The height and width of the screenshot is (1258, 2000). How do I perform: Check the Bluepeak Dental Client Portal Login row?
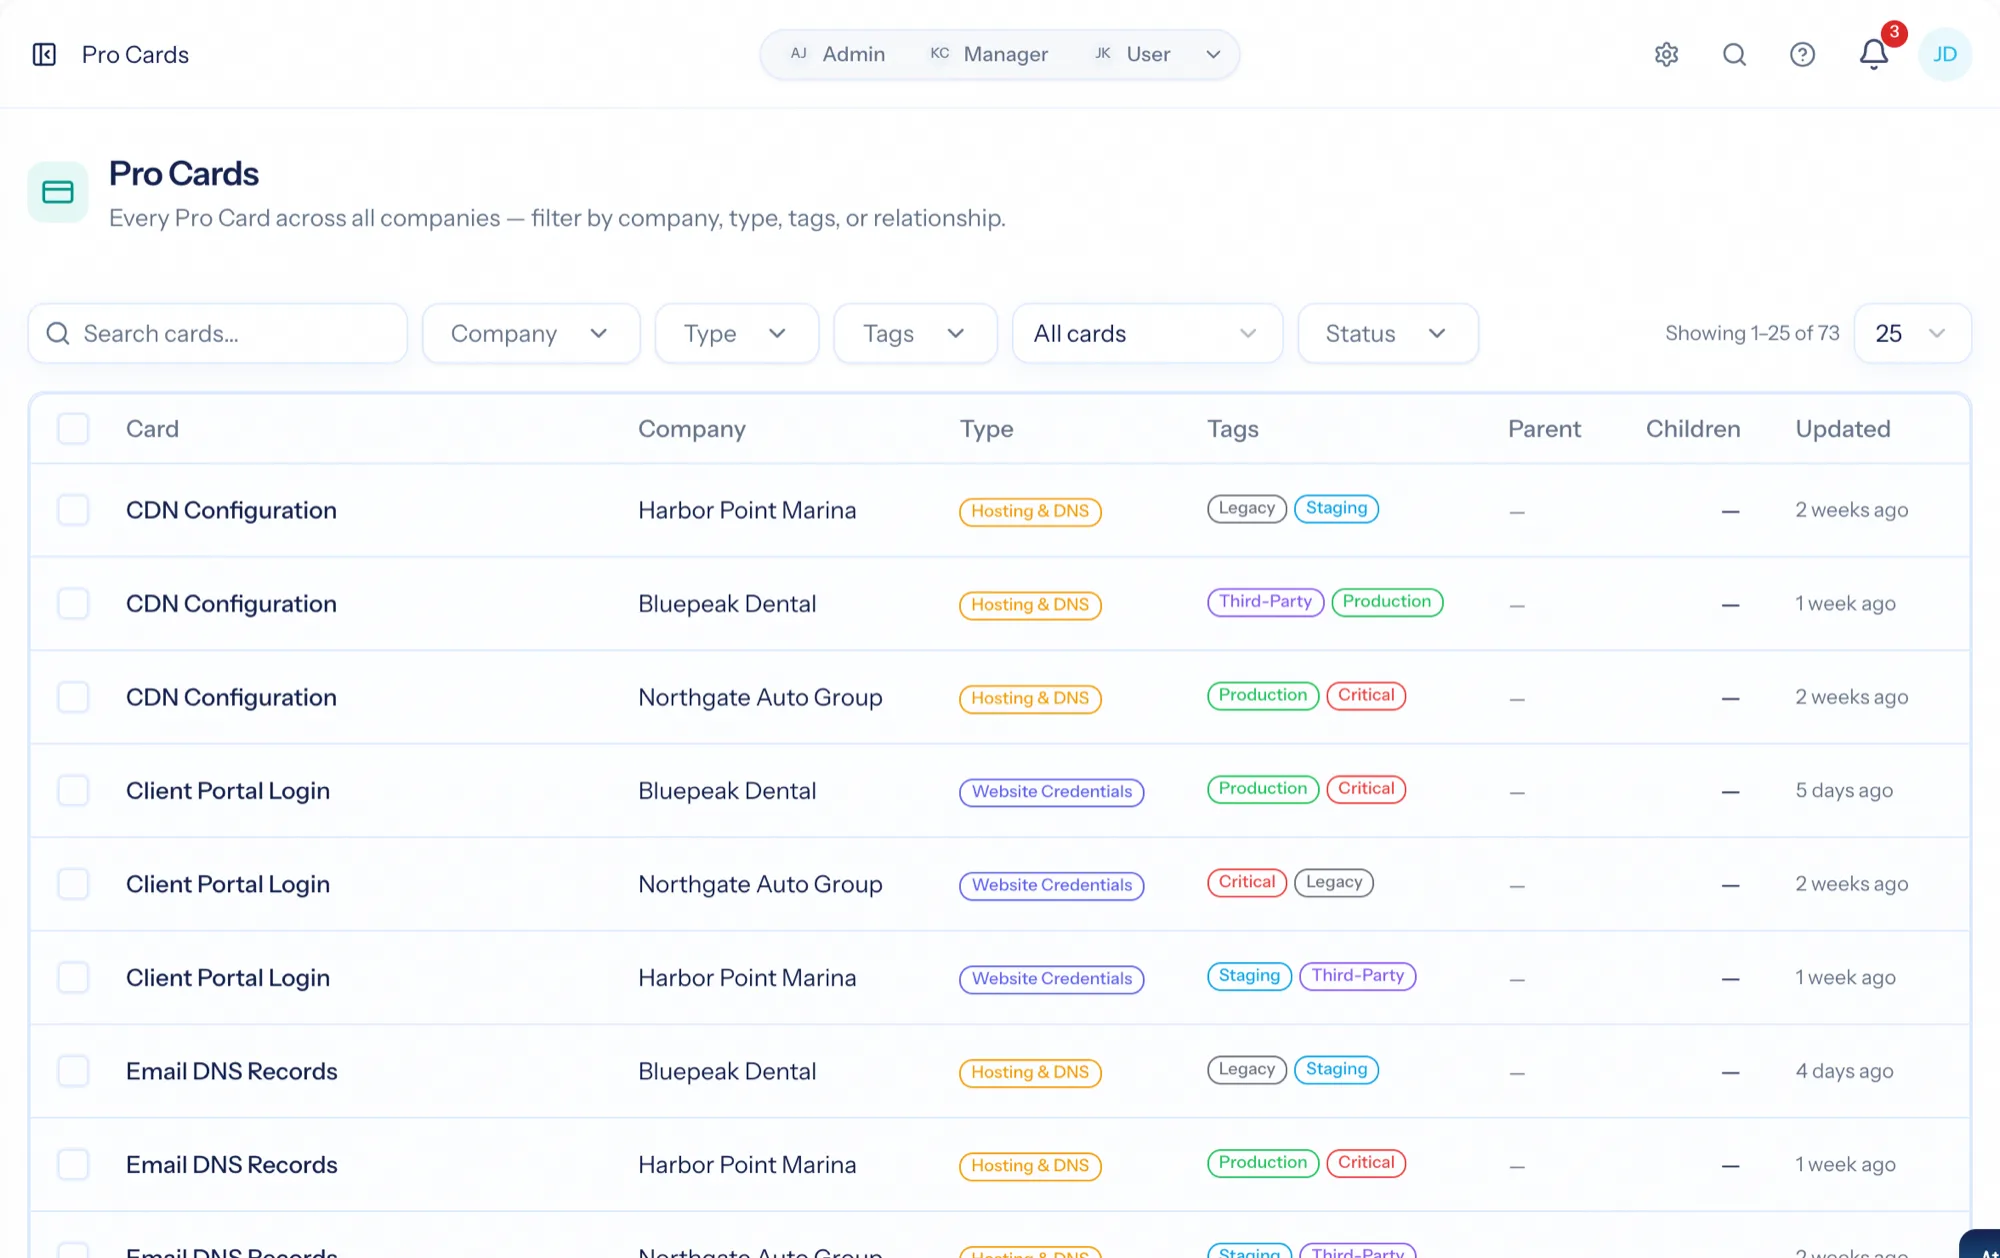pos(73,791)
